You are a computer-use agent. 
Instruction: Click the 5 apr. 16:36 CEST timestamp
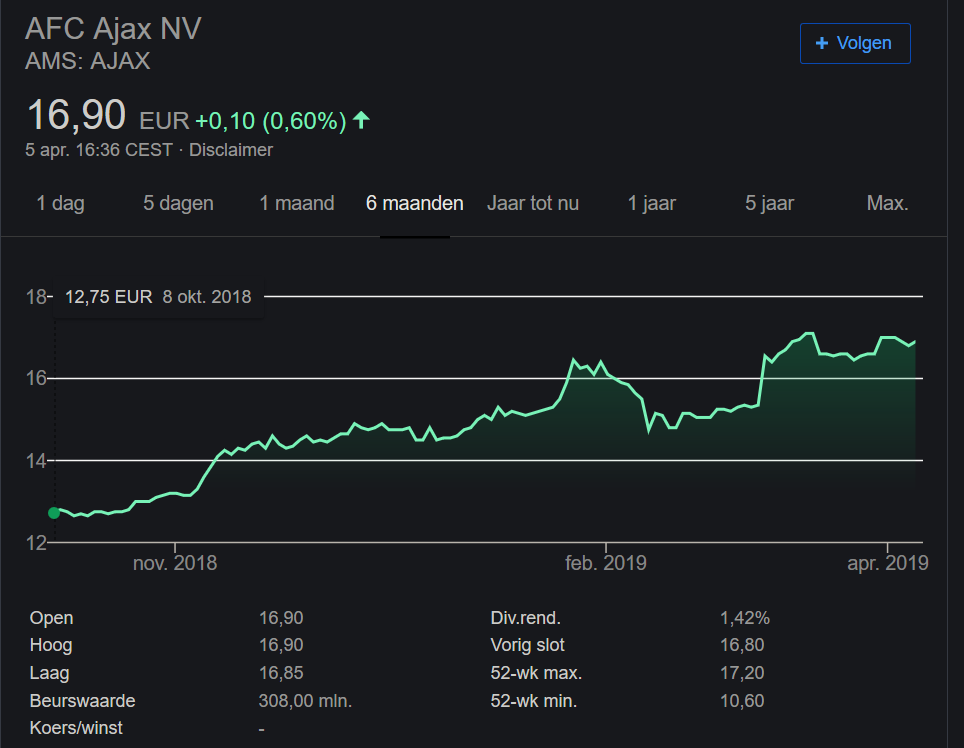click(x=99, y=150)
